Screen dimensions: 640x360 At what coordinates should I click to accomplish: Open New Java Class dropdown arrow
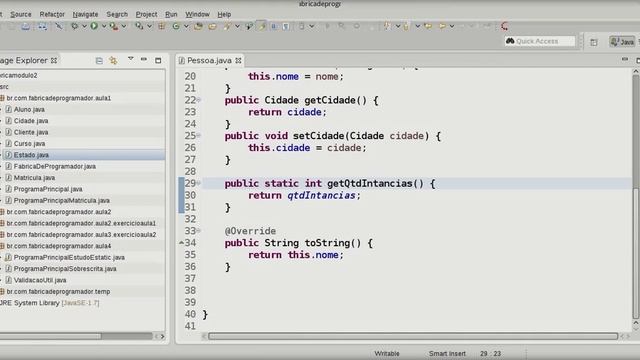point(186,26)
